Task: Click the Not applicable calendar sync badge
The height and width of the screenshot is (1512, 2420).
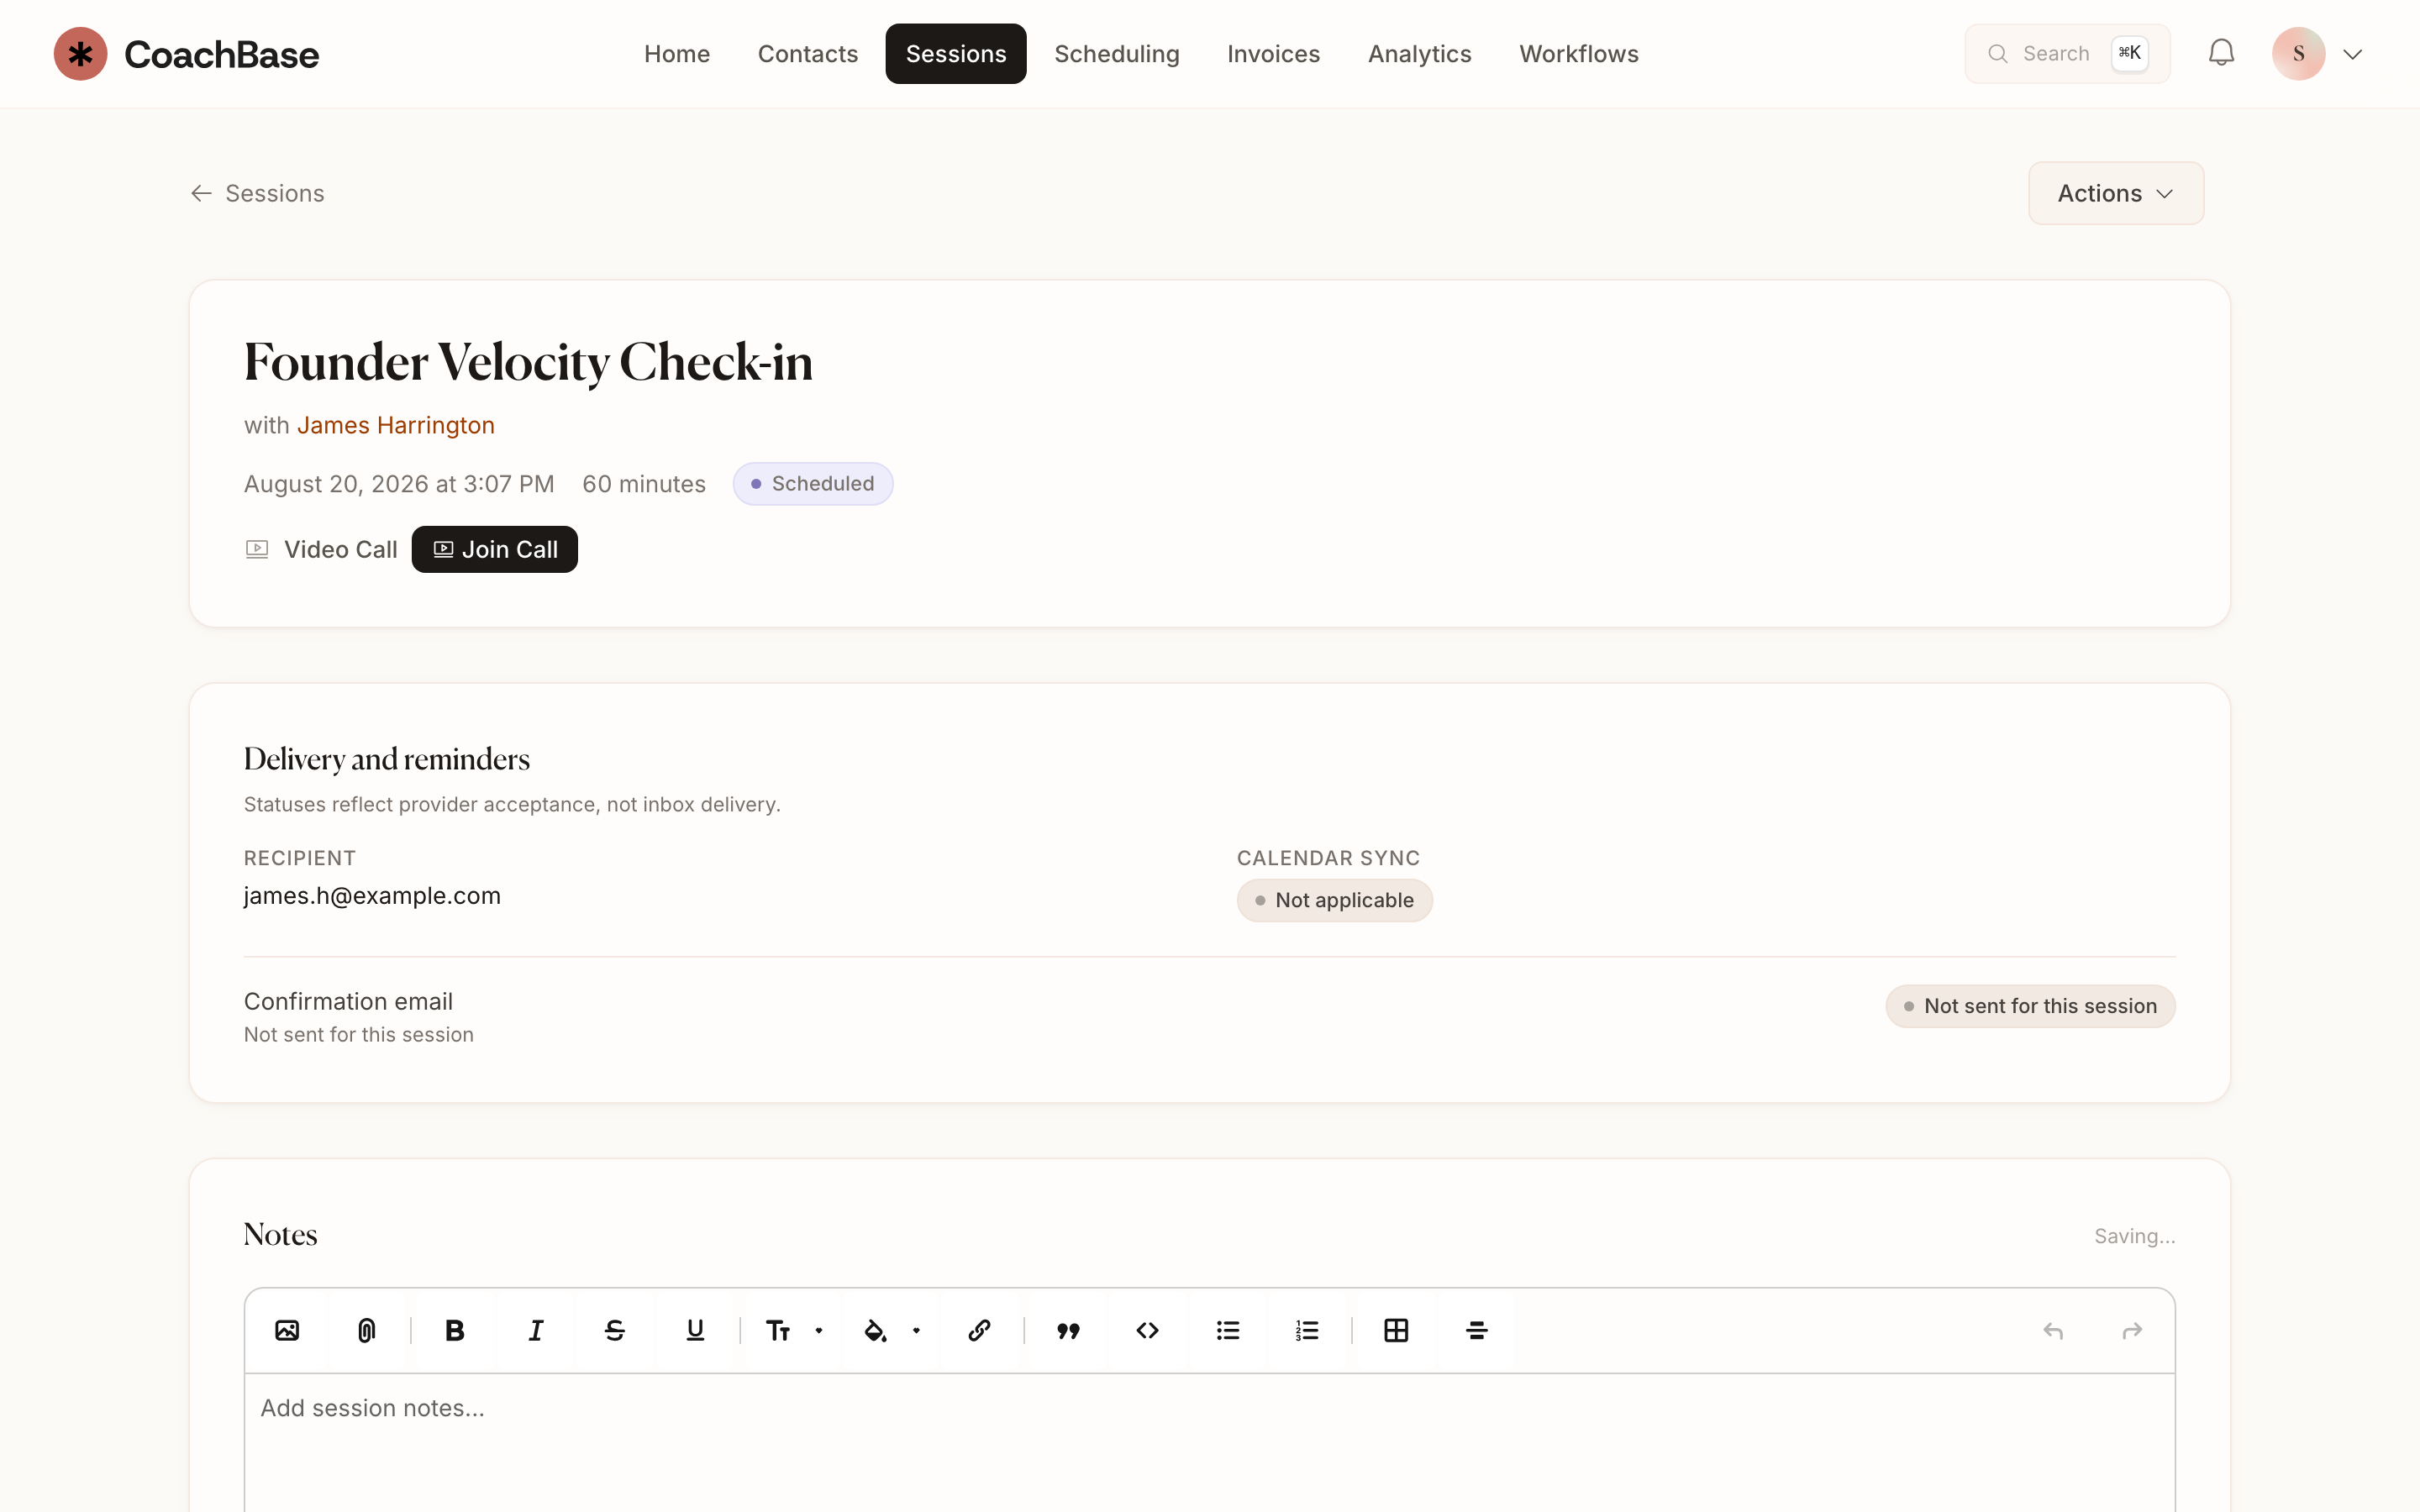Action: click(1334, 900)
